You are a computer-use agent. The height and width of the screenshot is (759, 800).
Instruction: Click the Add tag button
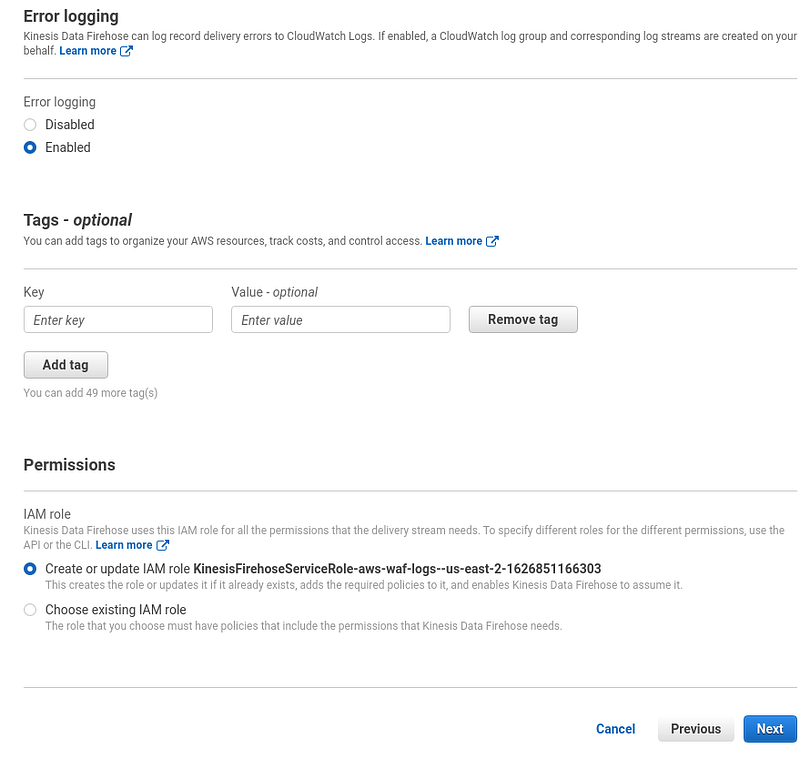click(65, 365)
